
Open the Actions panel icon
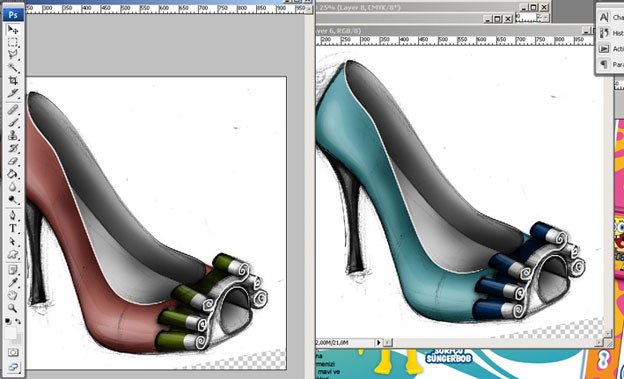pos(604,49)
